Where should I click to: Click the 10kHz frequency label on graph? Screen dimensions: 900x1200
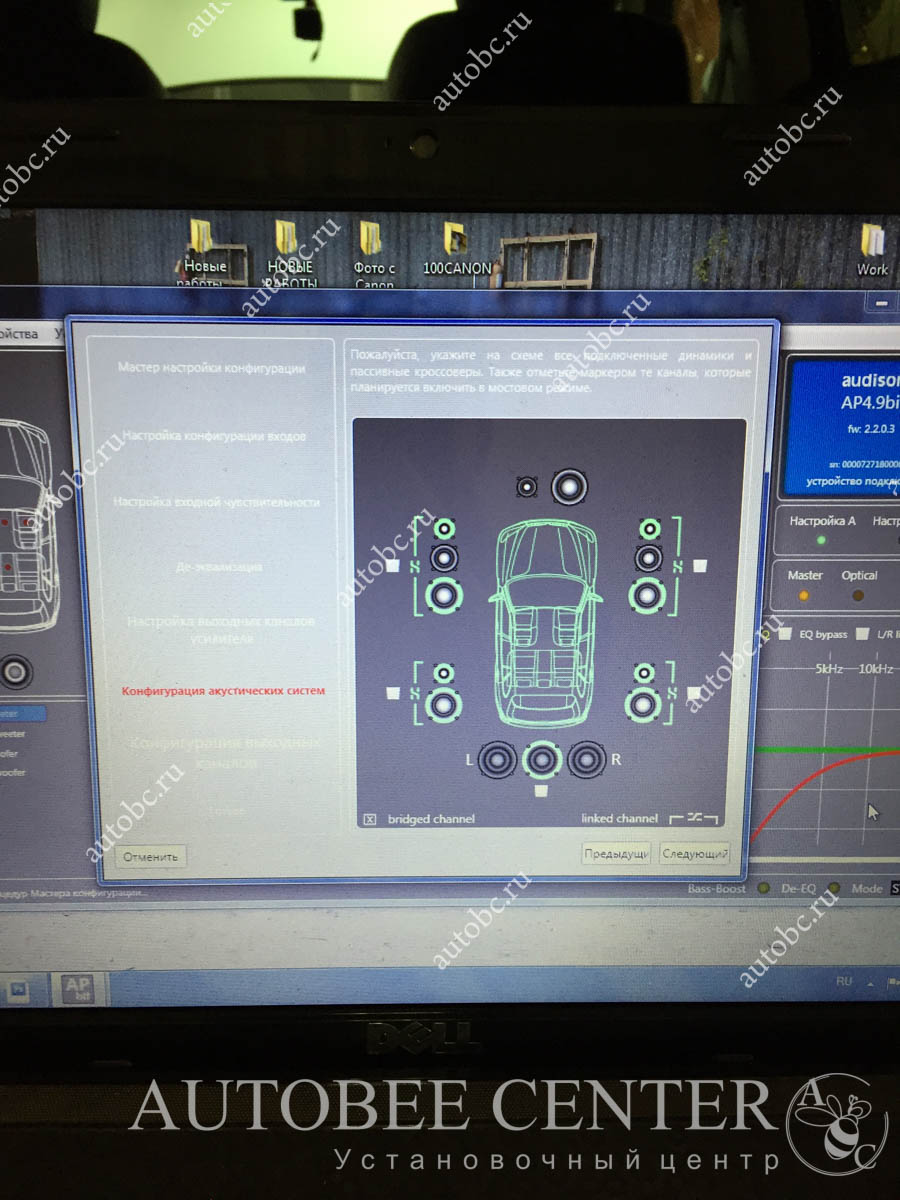pos(874,667)
